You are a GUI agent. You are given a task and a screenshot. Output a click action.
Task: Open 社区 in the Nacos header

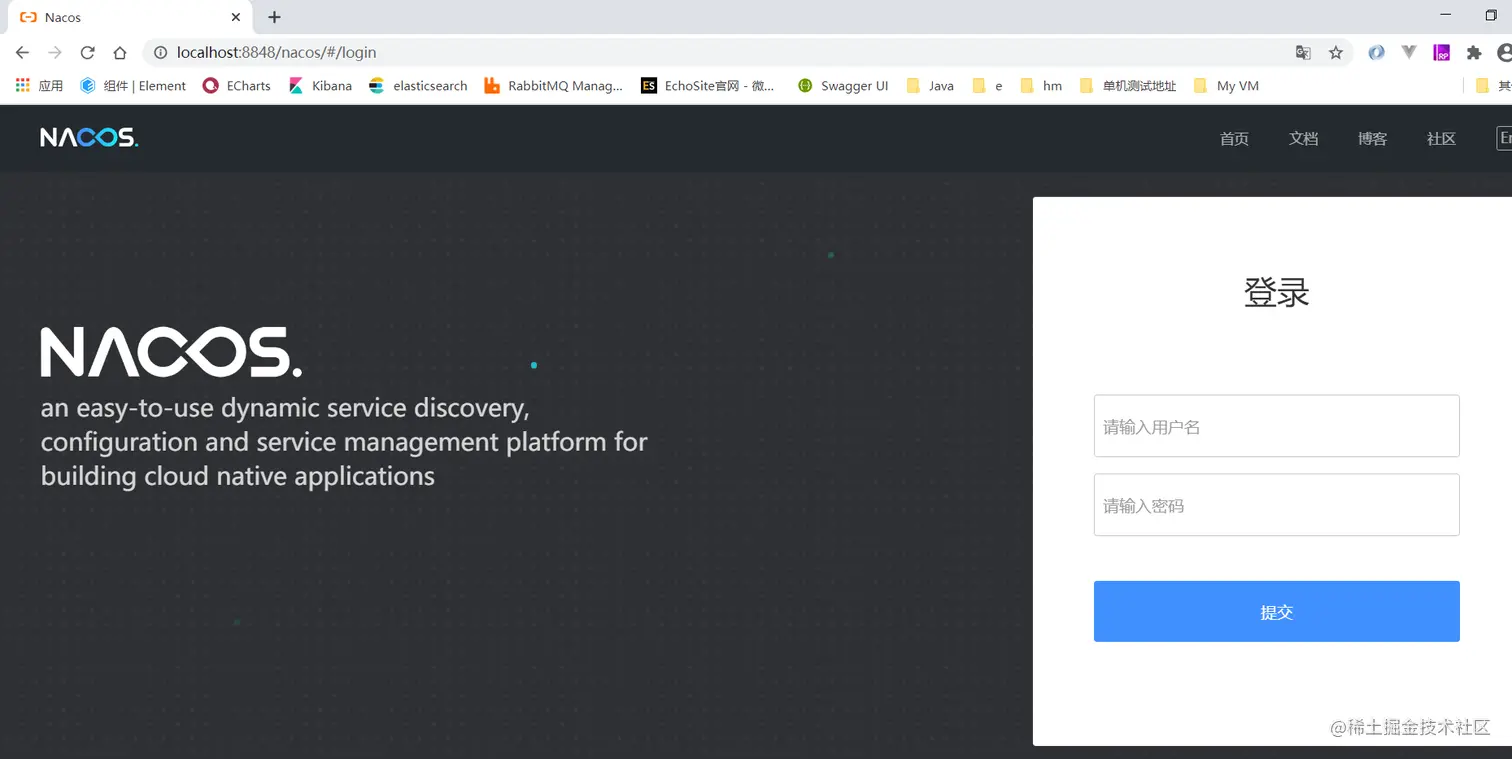coord(1441,139)
